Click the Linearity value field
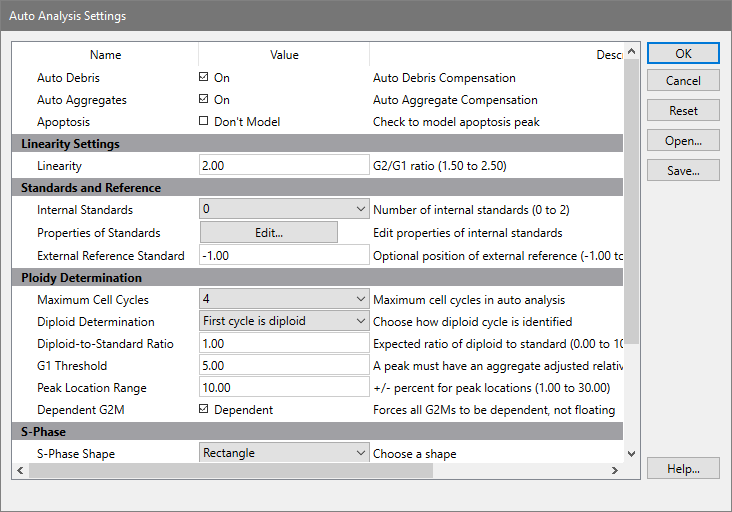This screenshot has height=512, width=732. click(284, 165)
